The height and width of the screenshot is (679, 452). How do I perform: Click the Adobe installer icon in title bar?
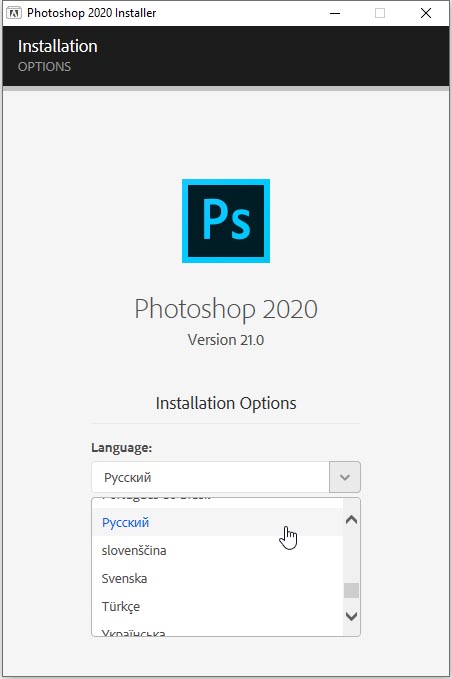pos(13,13)
